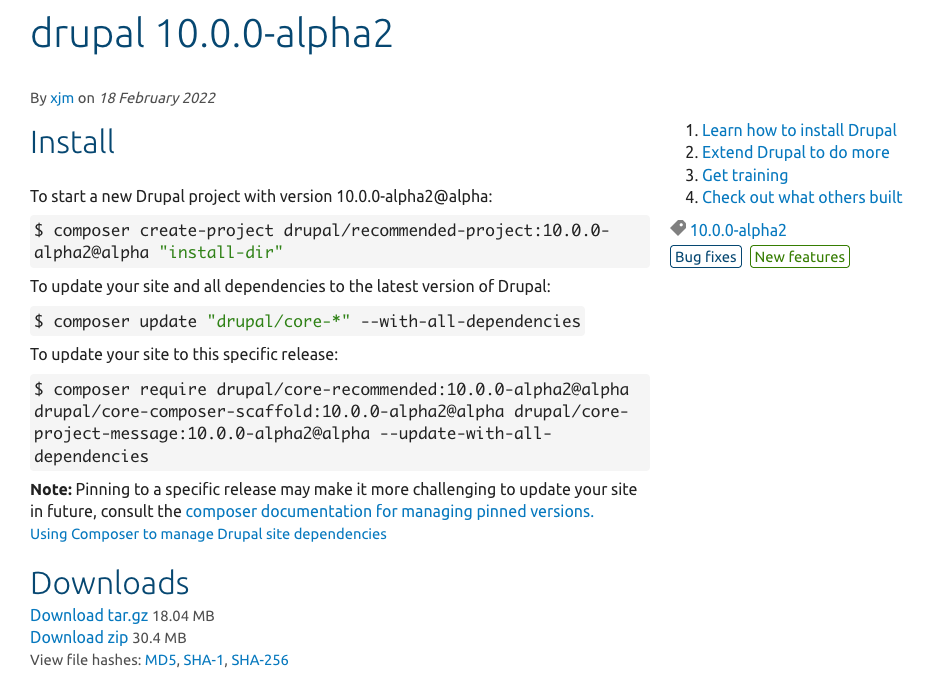Click the composer create-project code block
Image resolution: width=927 pixels, height=679 pixels.
coord(340,242)
